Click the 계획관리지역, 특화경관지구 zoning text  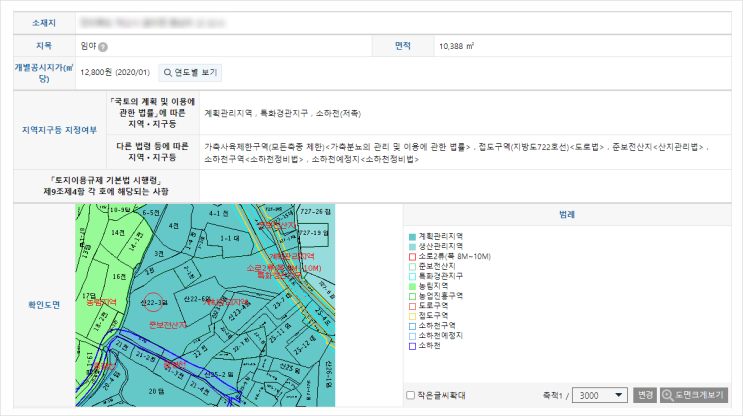point(282,113)
